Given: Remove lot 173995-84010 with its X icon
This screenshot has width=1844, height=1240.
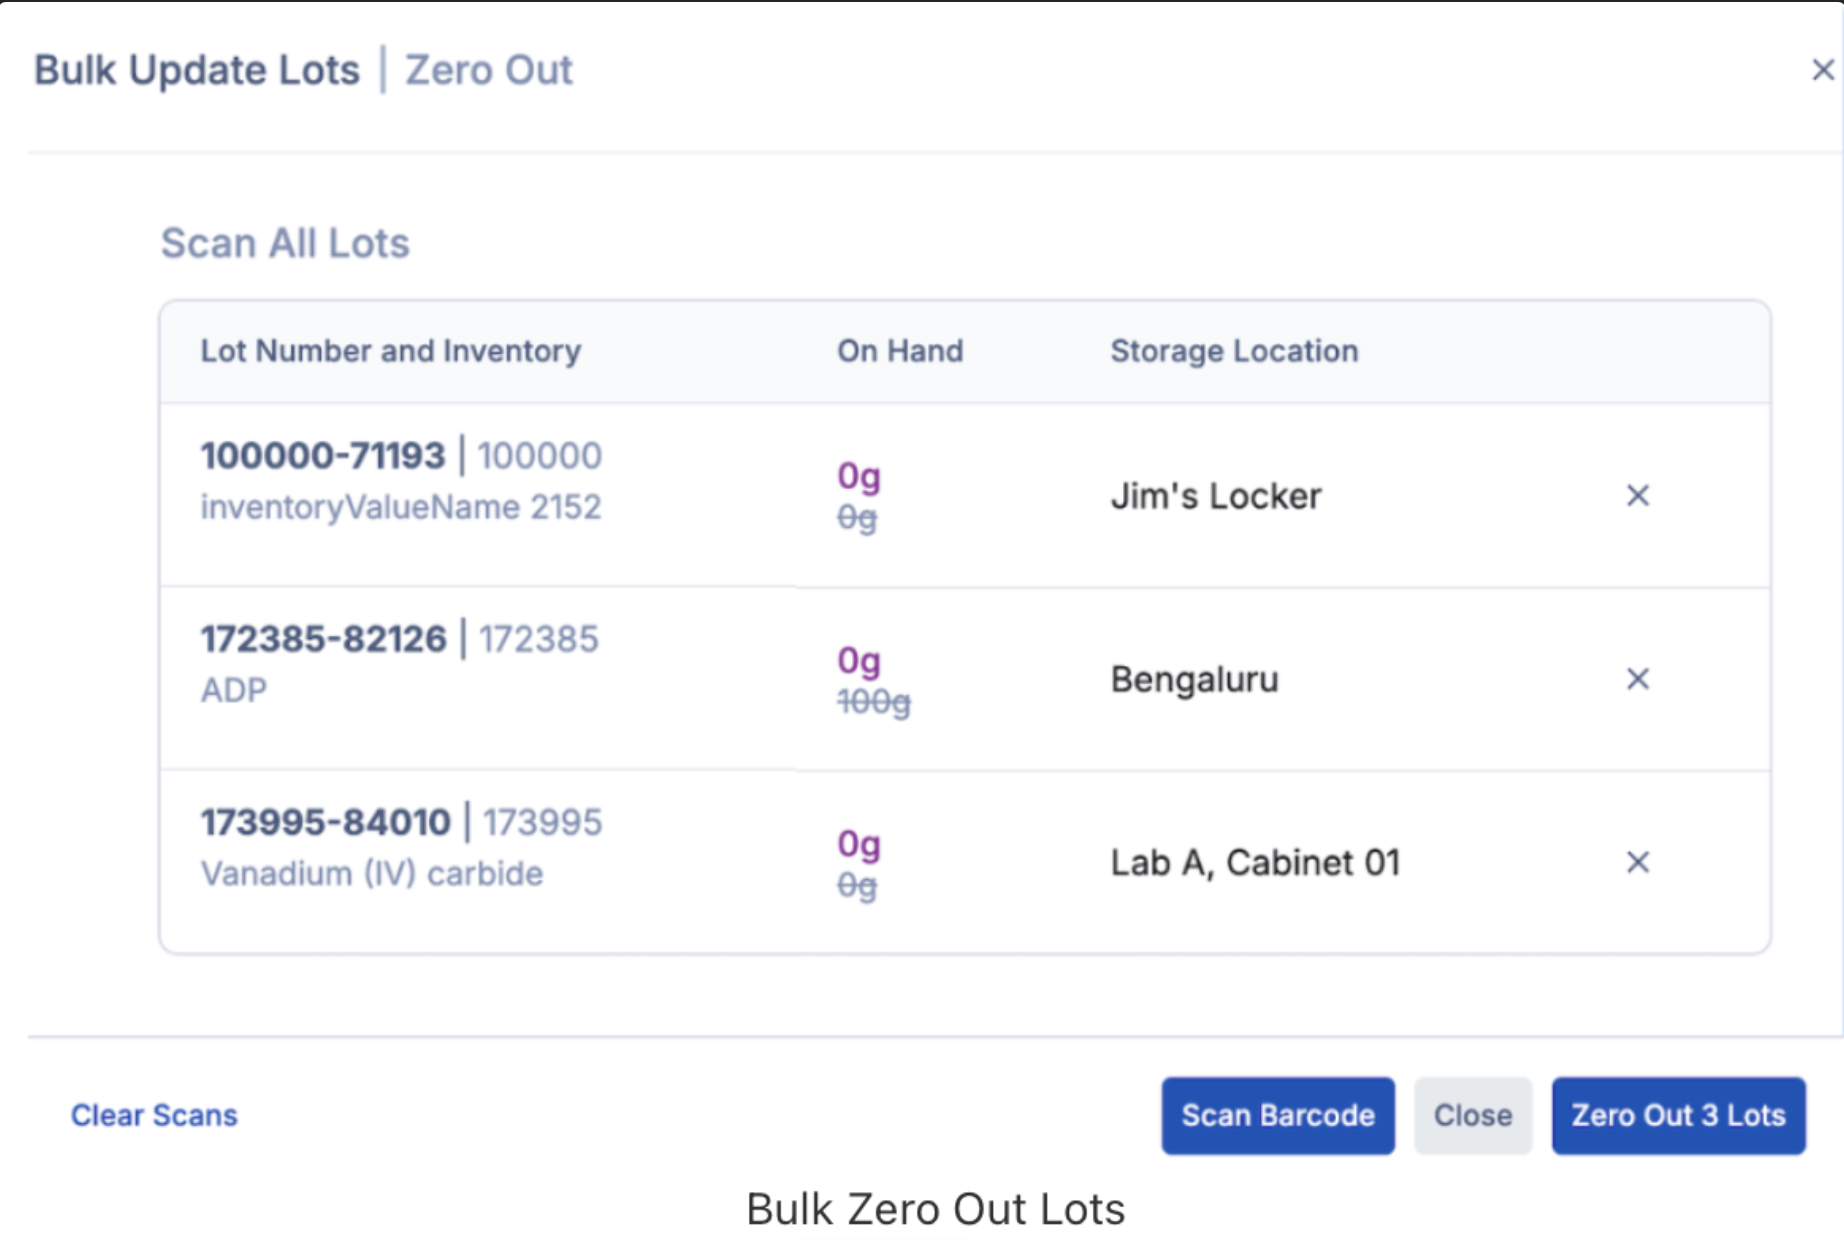Looking at the screenshot, I should (x=1637, y=862).
